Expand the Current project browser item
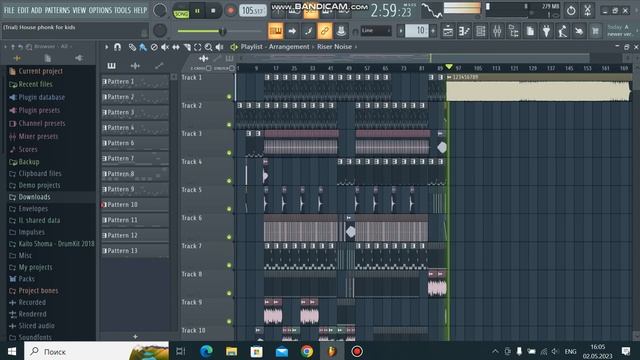This screenshot has width=640, height=360. click(40, 71)
